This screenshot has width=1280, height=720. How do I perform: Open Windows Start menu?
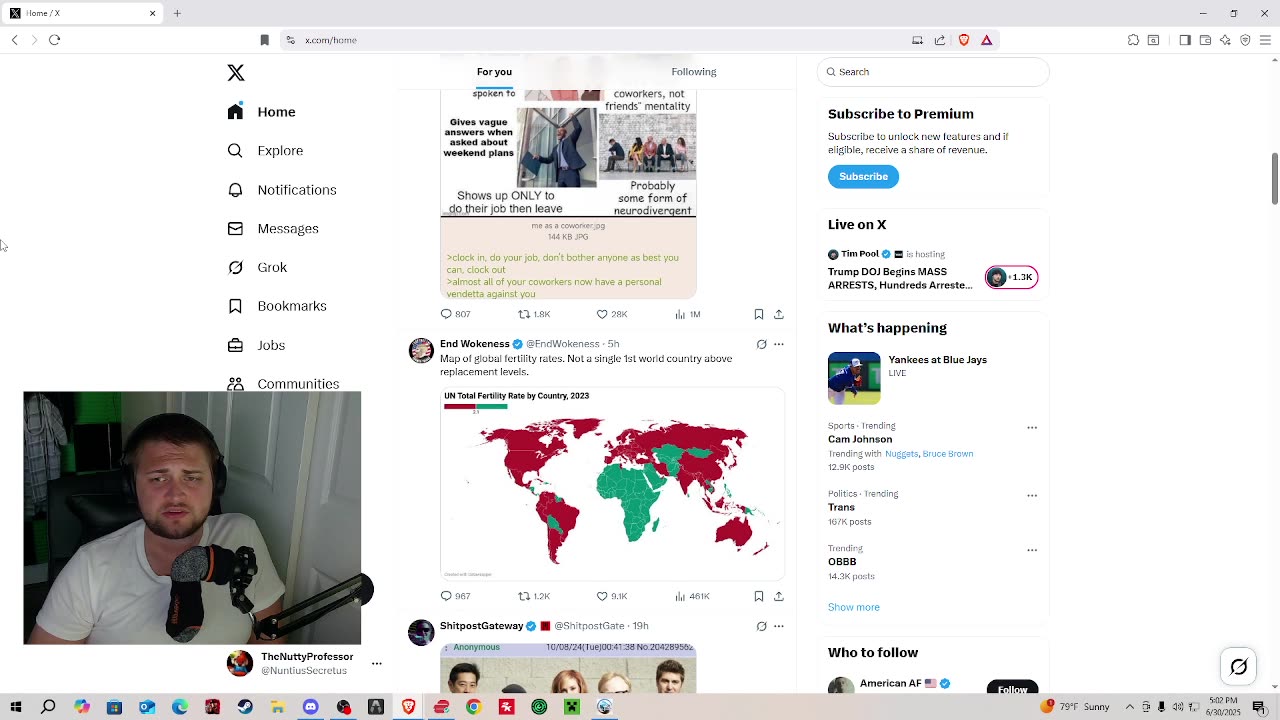pos(16,707)
